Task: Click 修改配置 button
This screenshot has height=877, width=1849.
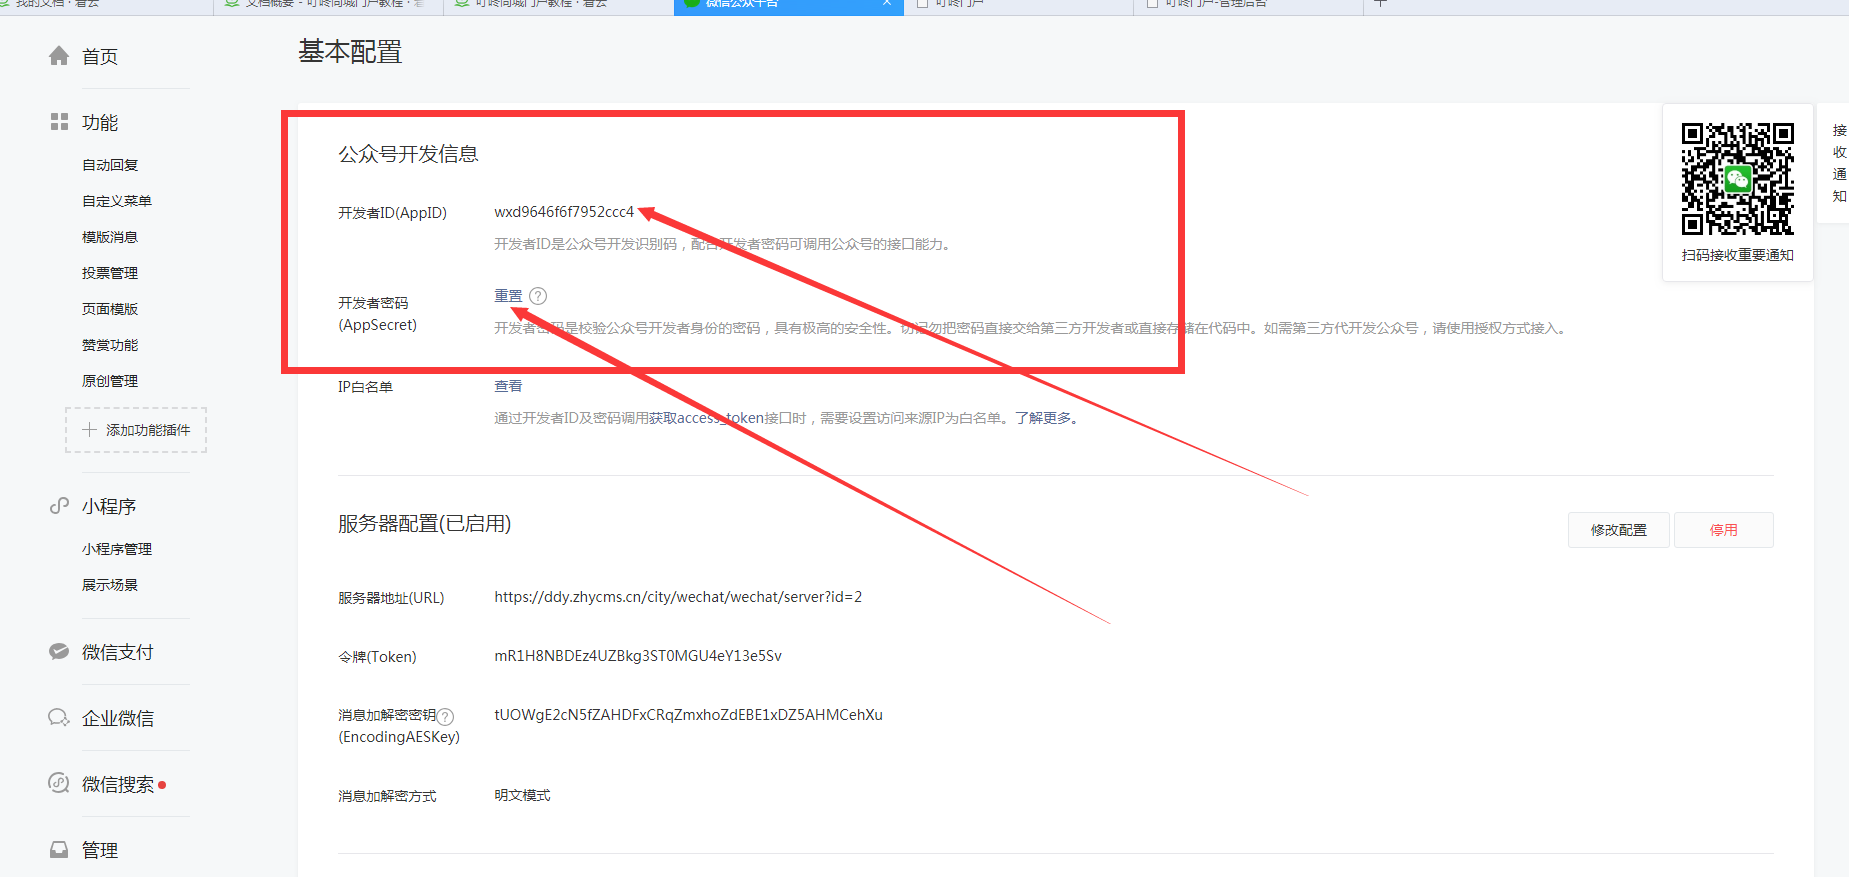Action: click(x=1619, y=530)
